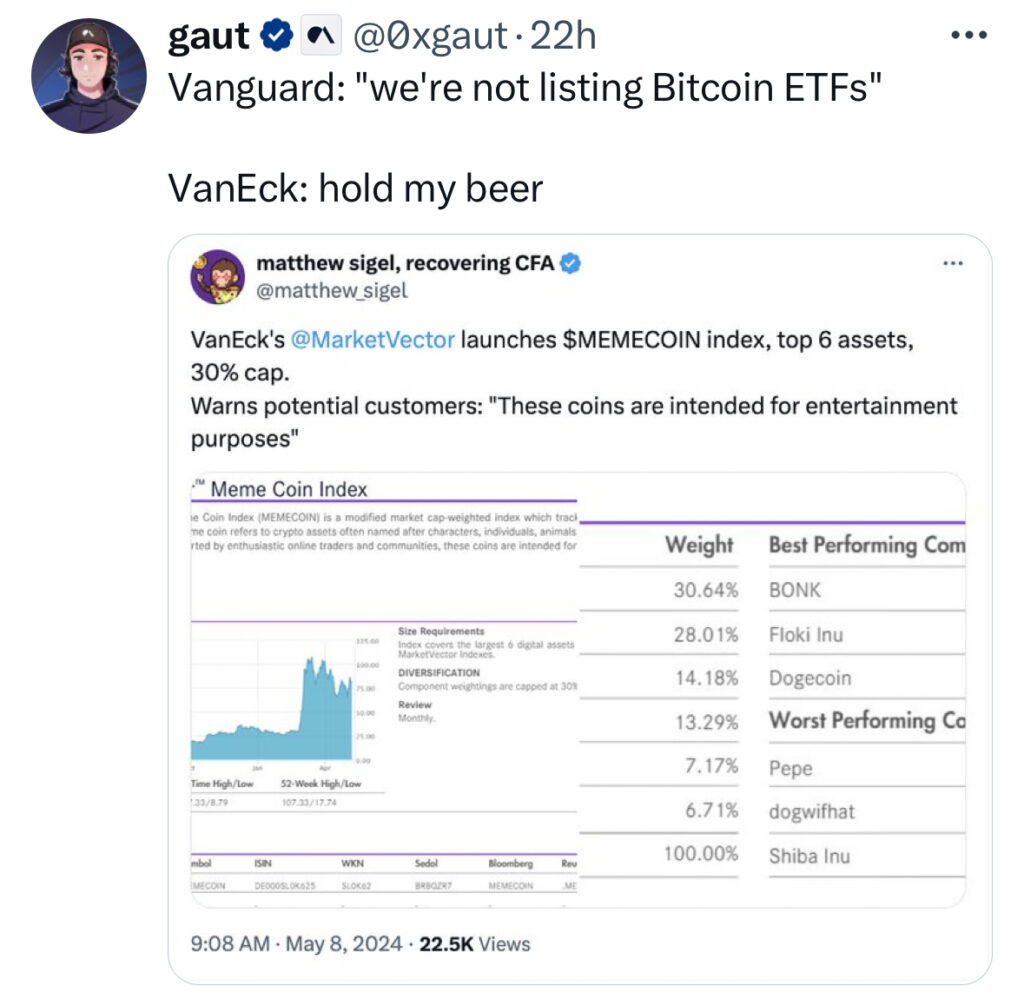Click the 22.5K Views count

pos(475,943)
